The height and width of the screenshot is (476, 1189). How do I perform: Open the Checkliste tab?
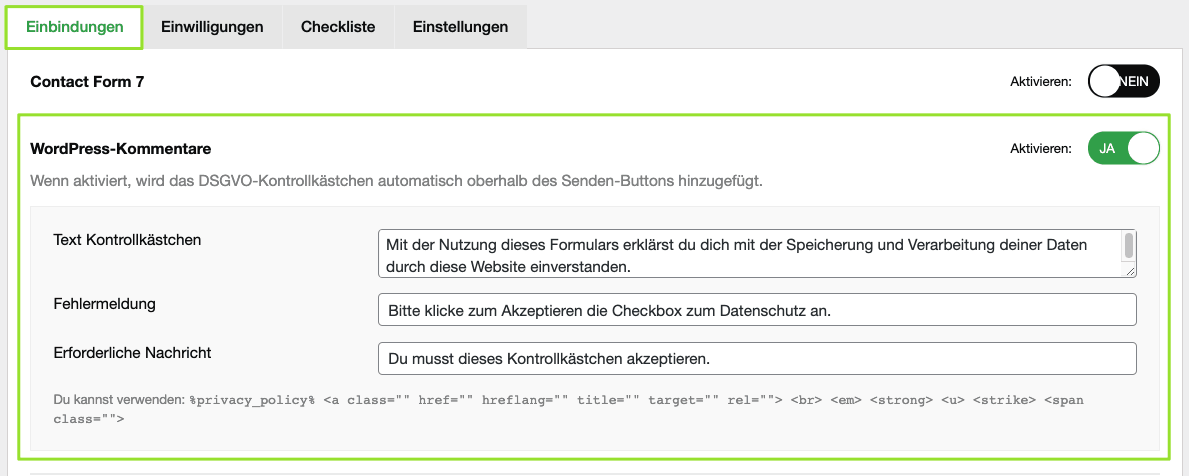click(x=338, y=27)
